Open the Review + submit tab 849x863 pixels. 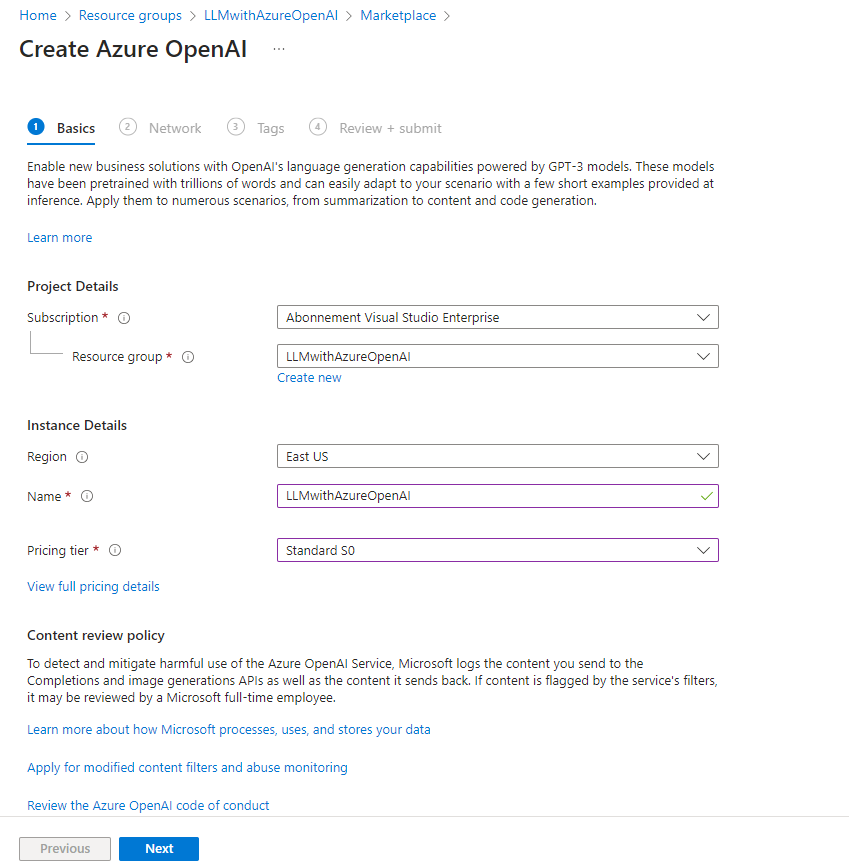point(375,128)
